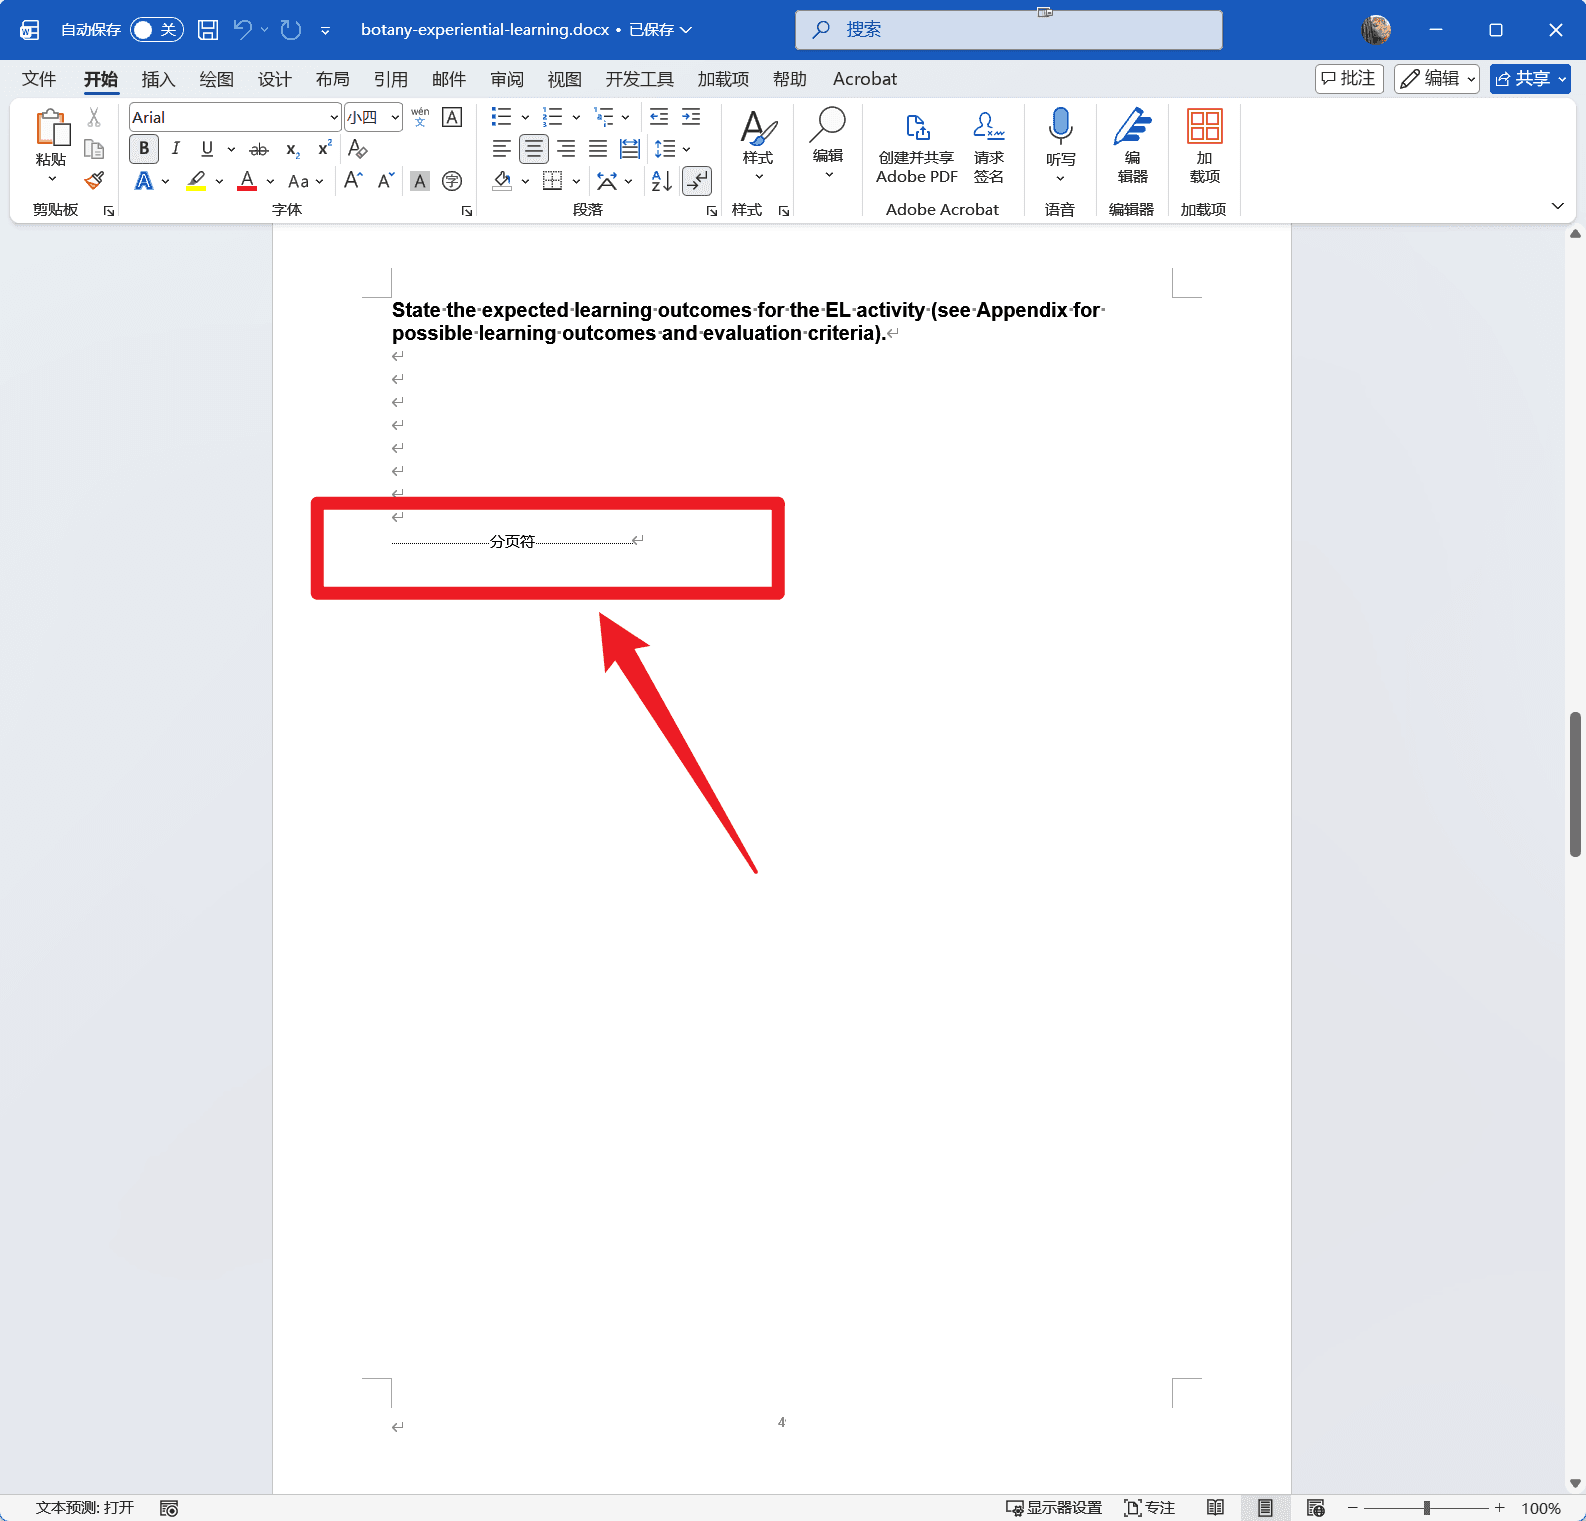Screen dimensions: 1586x1521
Task: Open the File menu
Action: point(39,79)
